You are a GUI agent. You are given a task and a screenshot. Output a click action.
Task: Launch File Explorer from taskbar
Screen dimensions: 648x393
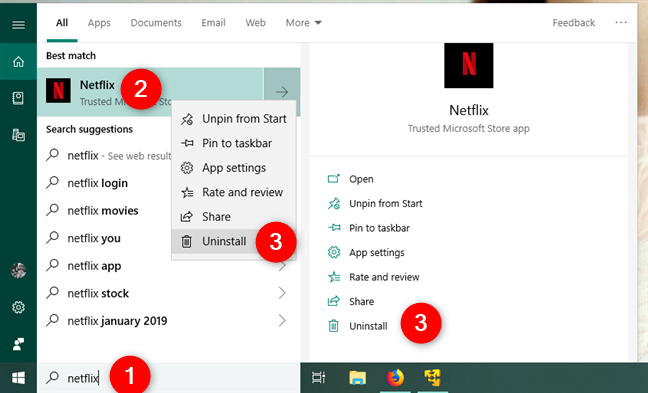(x=357, y=377)
